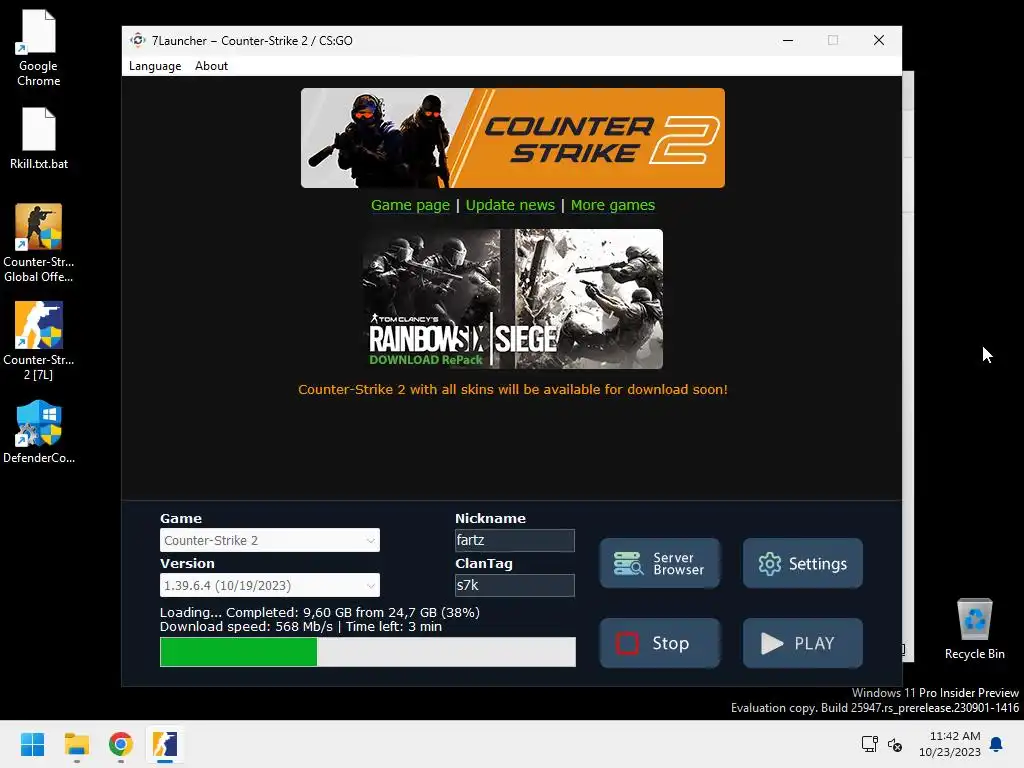Screen dimensions: 1024x768
Task: Click the 7Launcher title bar logo
Action: pyautogui.click(x=137, y=40)
